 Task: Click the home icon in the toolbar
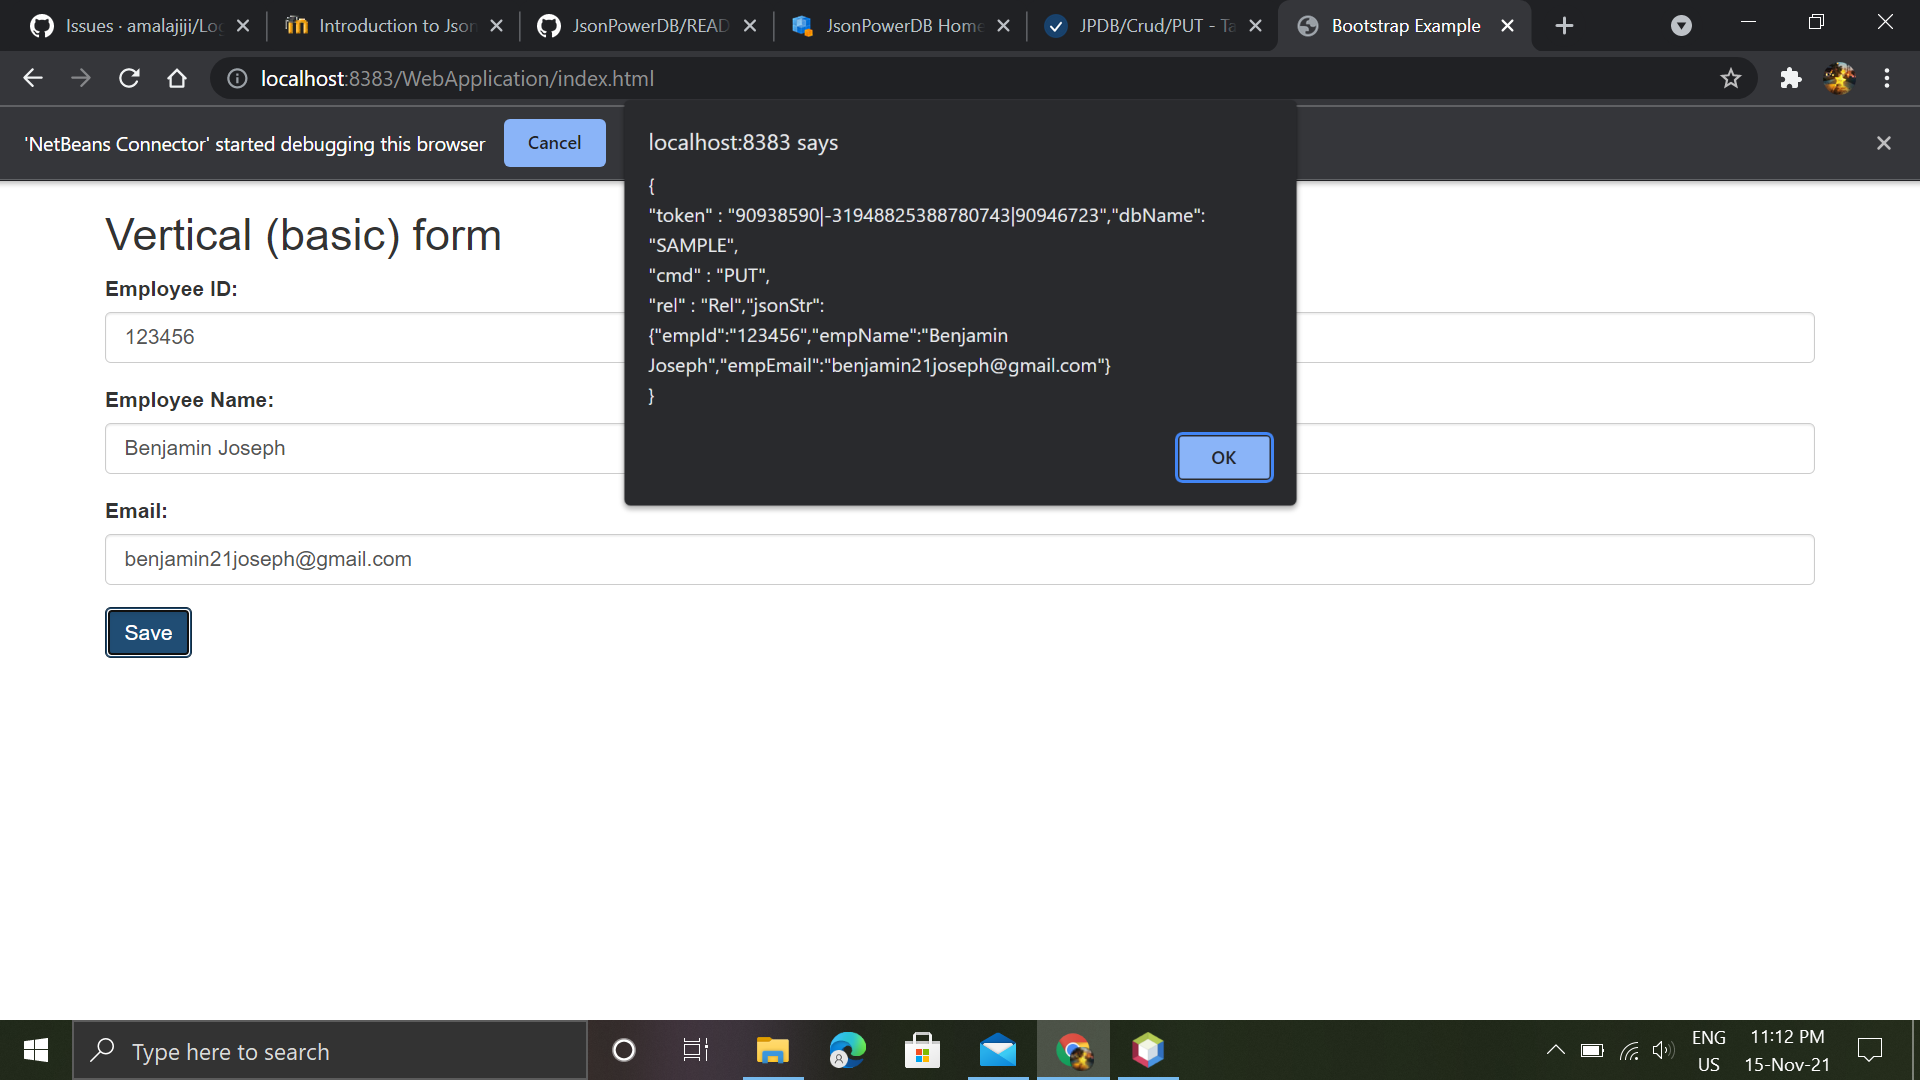point(176,78)
